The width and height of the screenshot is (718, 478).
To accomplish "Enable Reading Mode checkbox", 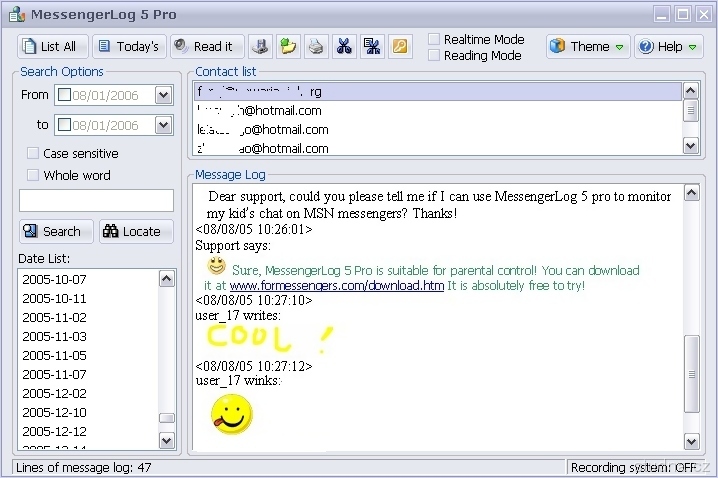I will tap(434, 55).
